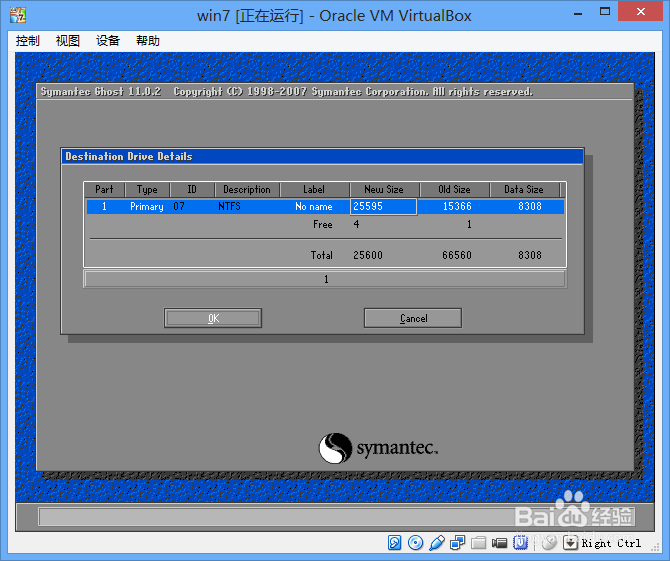The image size is (670, 561).
Task: Click the ID column header
Action: (x=192, y=189)
